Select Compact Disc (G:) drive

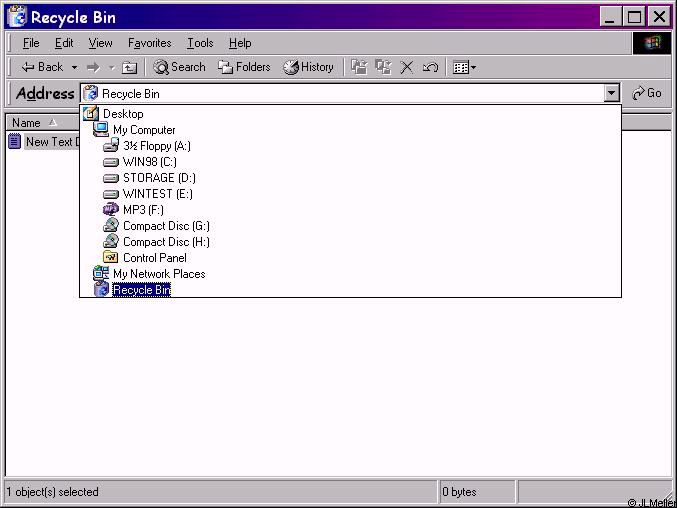166,226
